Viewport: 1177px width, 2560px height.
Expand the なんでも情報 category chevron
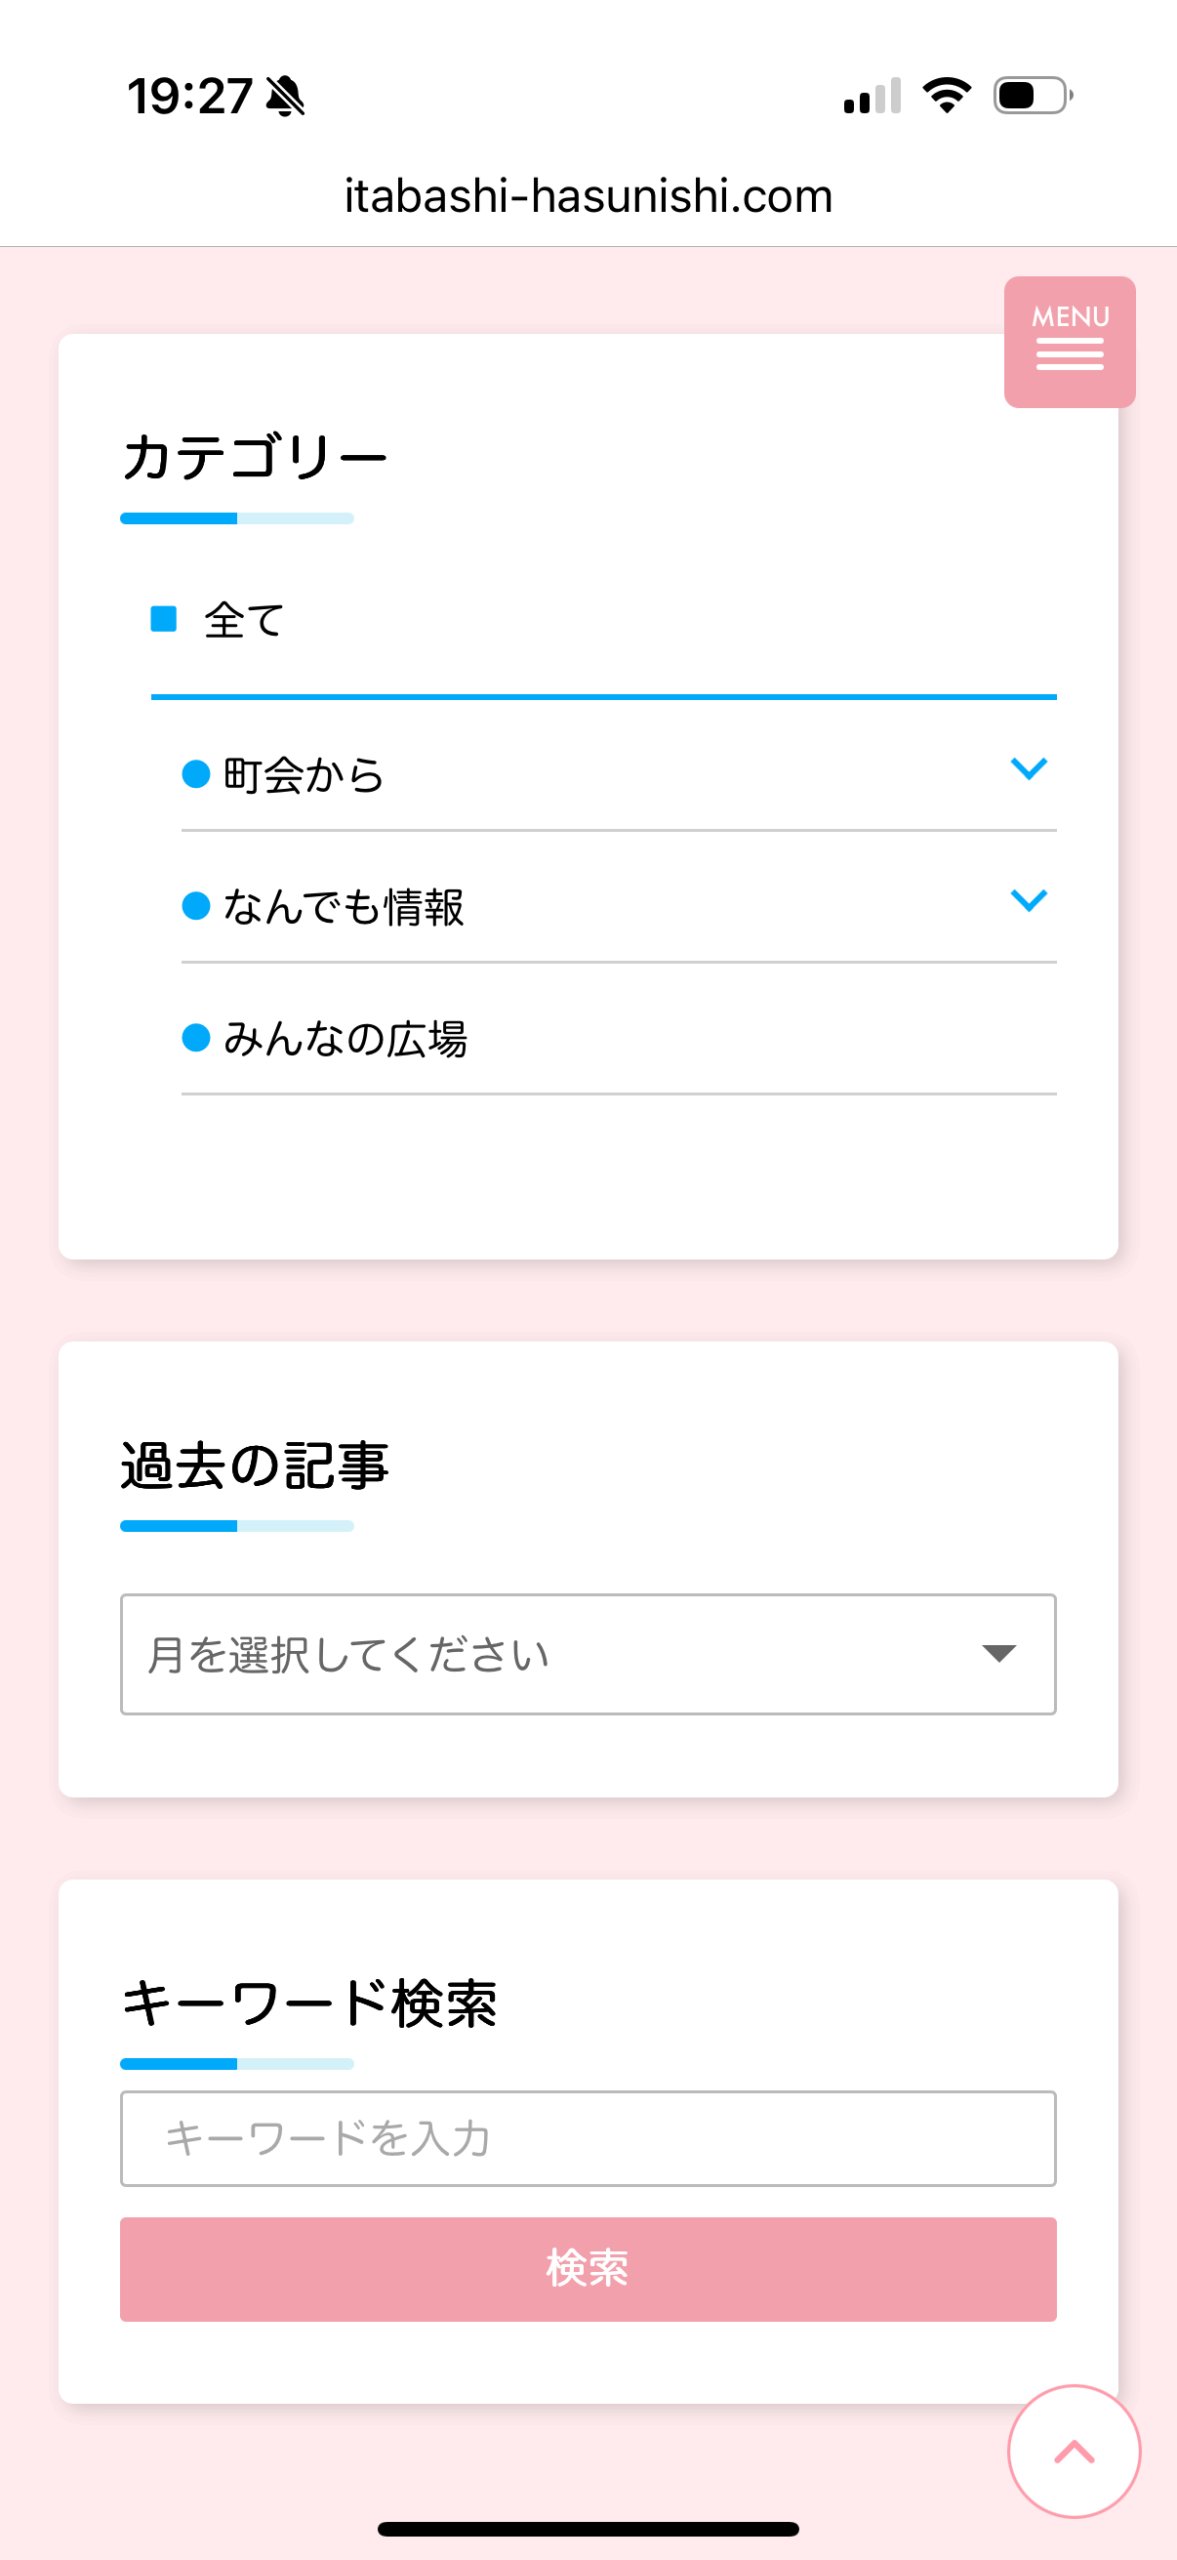click(x=1028, y=901)
